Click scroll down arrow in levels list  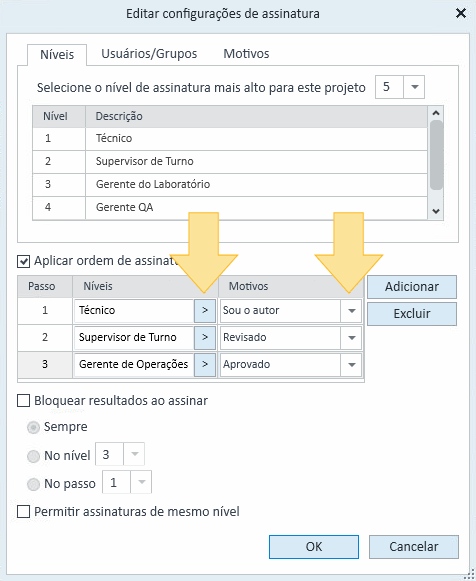pyautogui.click(x=436, y=211)
